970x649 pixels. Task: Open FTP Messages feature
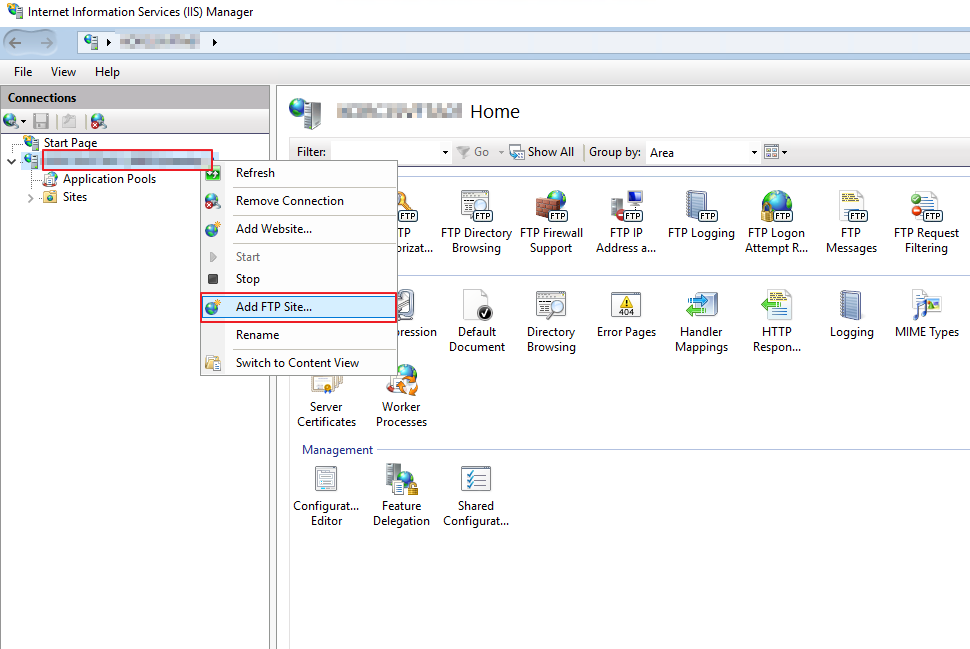pos(851,221)
